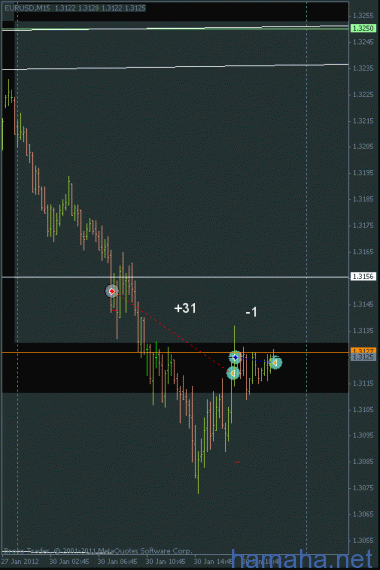
Task: Select the blue dotted trade connection line
Action: (x=255, y=360)
